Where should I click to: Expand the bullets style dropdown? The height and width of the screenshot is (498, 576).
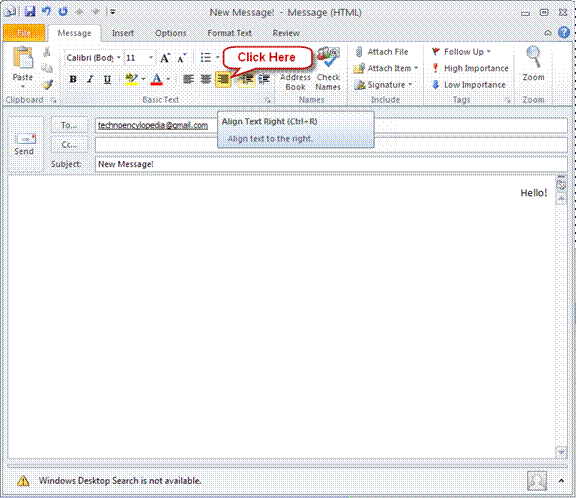pos(217,58)
